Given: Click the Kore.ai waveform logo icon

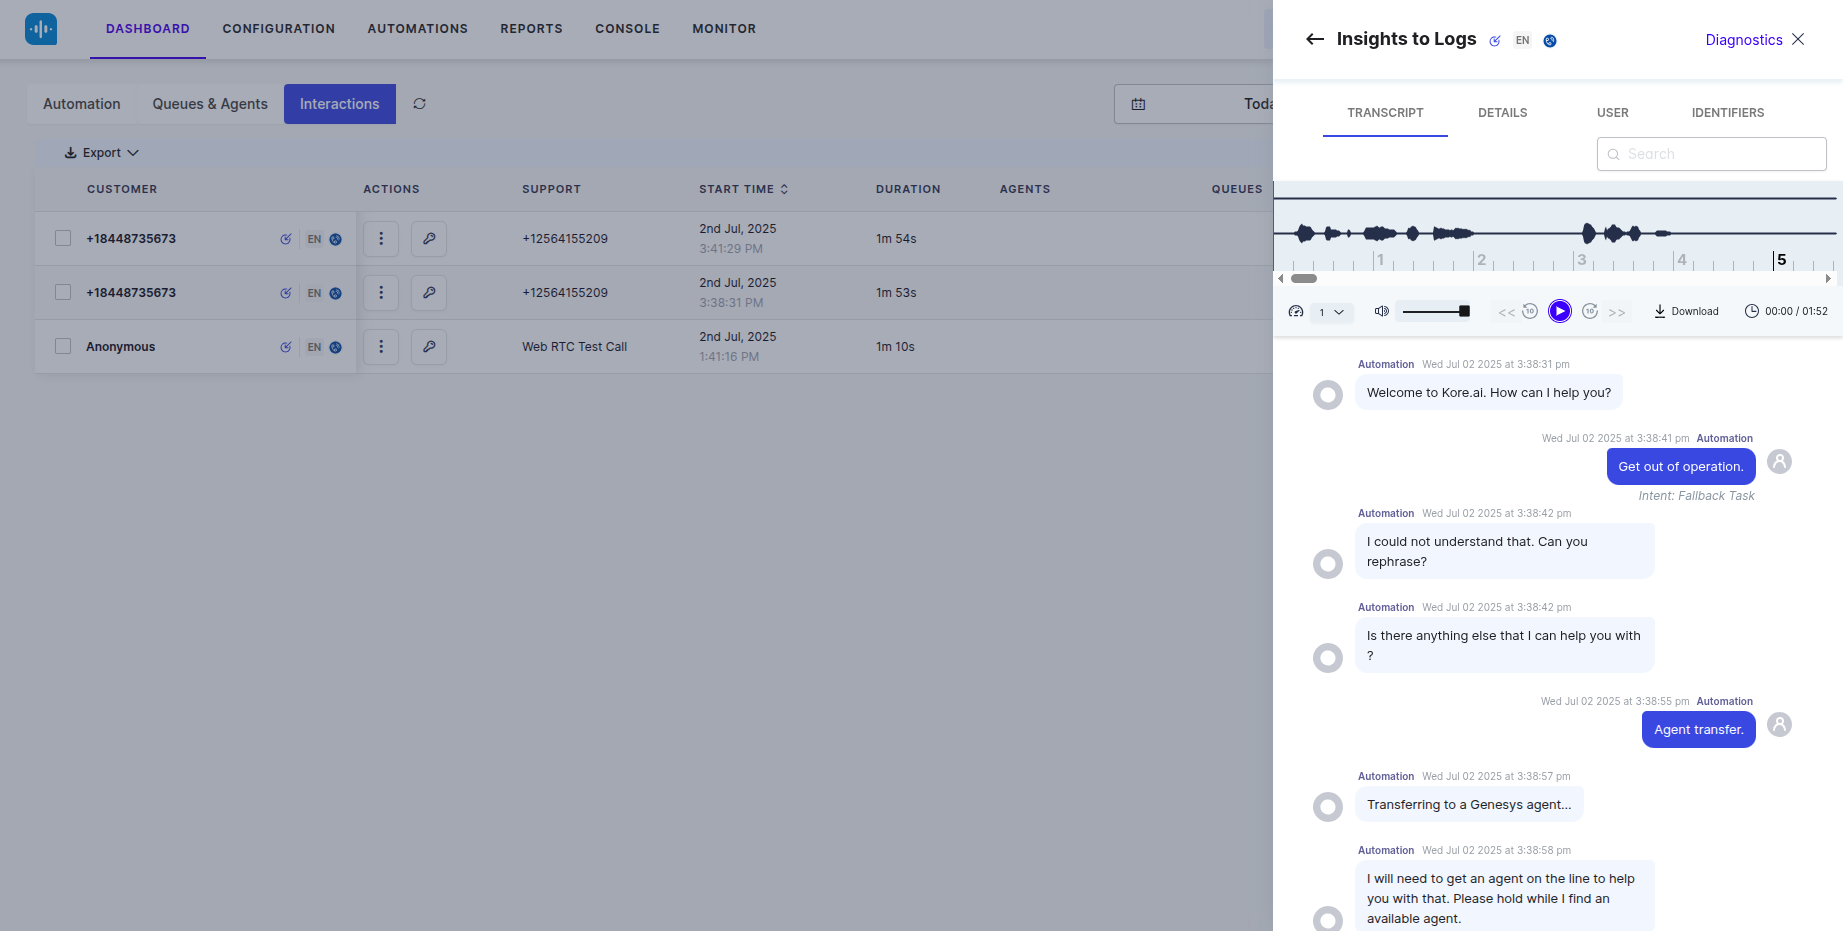Looking at the screenshot, I should (41, 29).
